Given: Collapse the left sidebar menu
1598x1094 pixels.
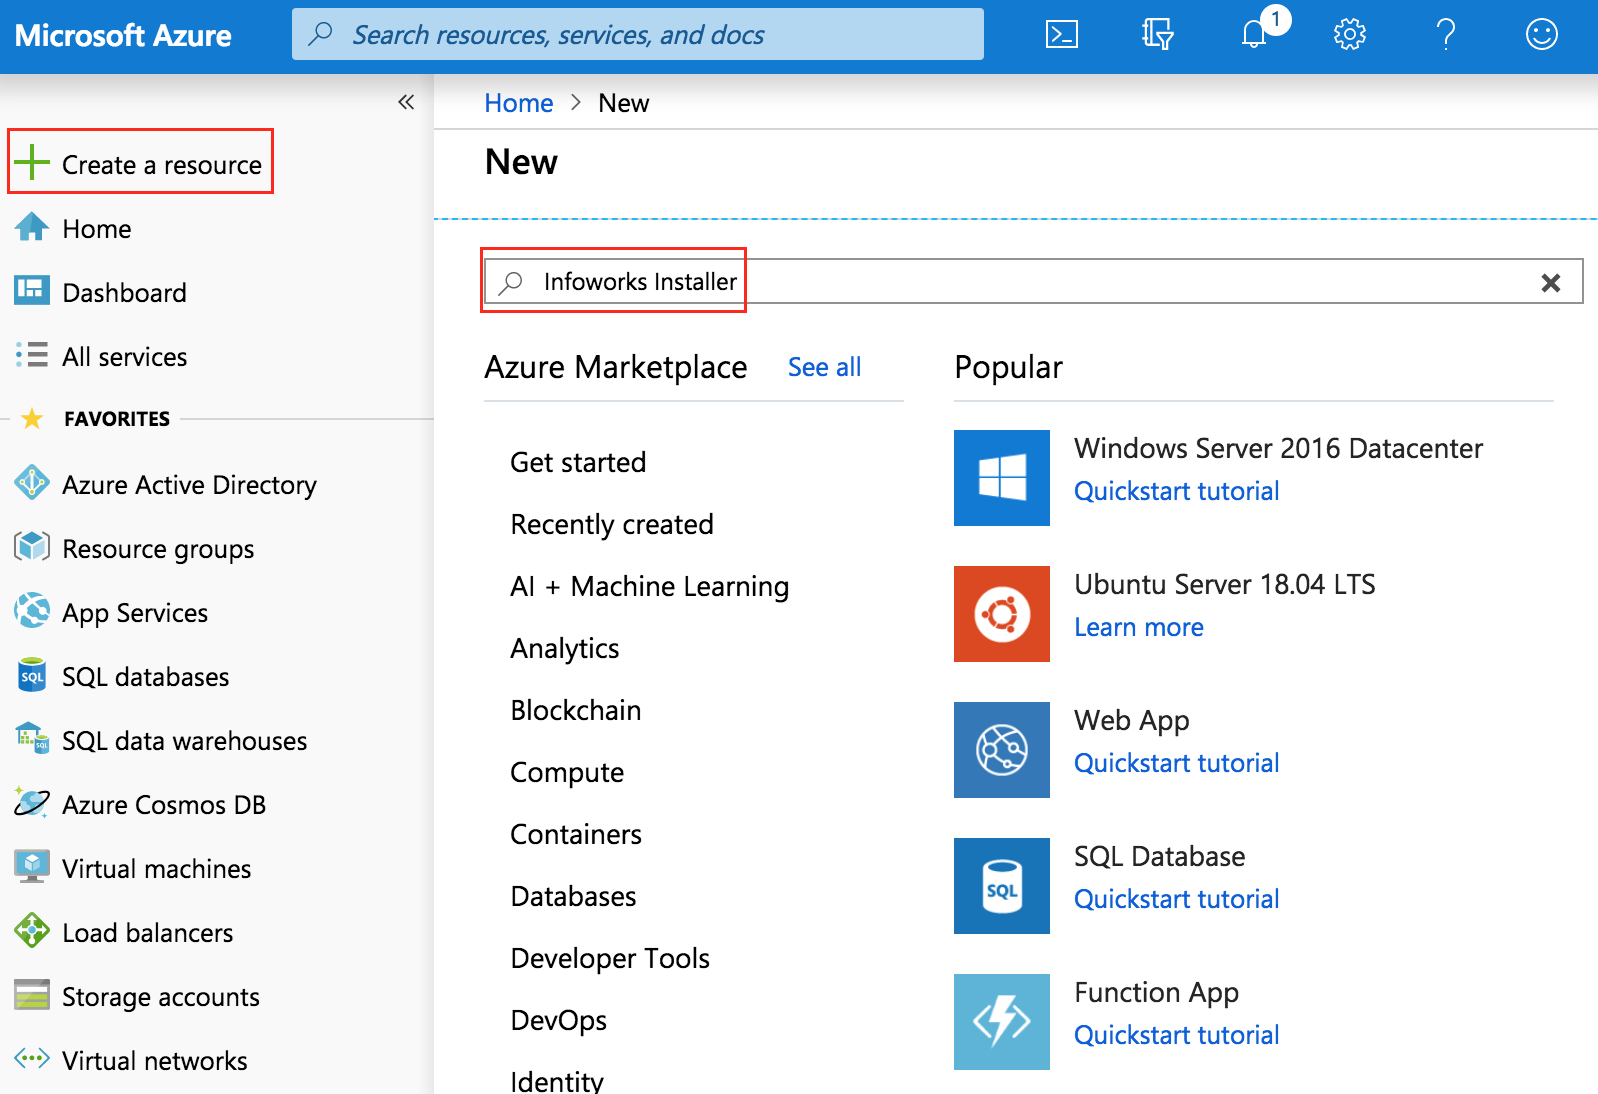Looking at the screenshot, I should coord(406,102).
